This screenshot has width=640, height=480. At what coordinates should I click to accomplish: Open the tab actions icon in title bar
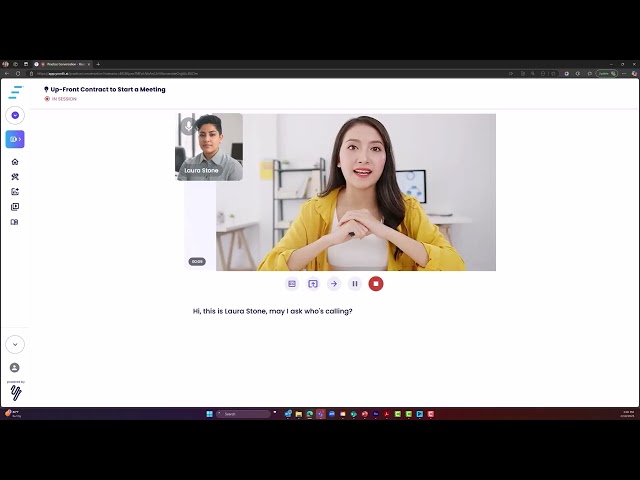click(x=26, y=64)
